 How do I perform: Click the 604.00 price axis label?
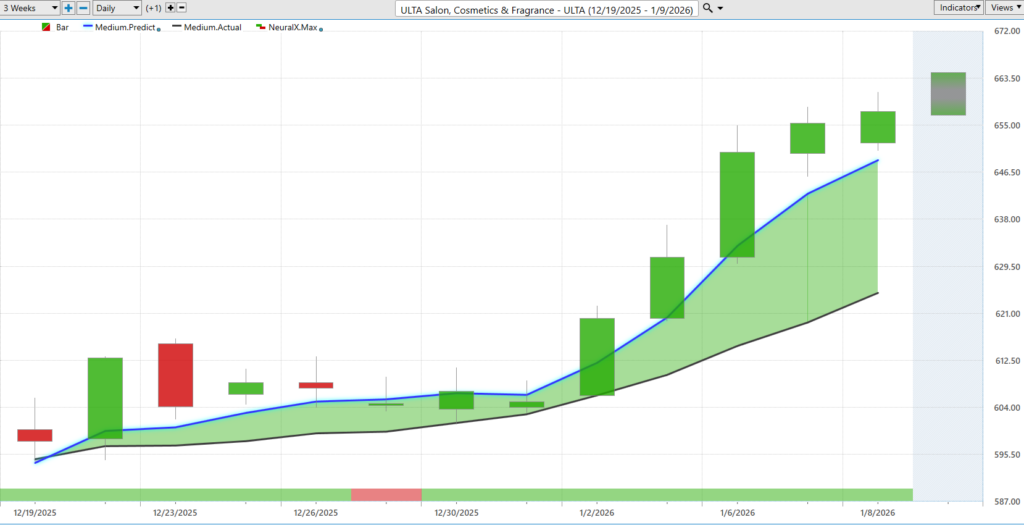point(1006,407)
